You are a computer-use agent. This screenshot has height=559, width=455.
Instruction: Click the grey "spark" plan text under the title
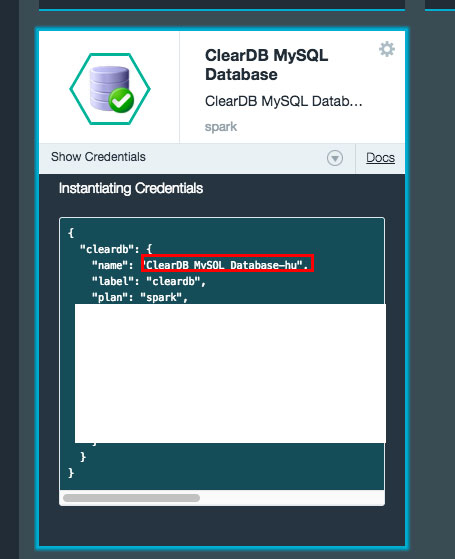(221, 127)
